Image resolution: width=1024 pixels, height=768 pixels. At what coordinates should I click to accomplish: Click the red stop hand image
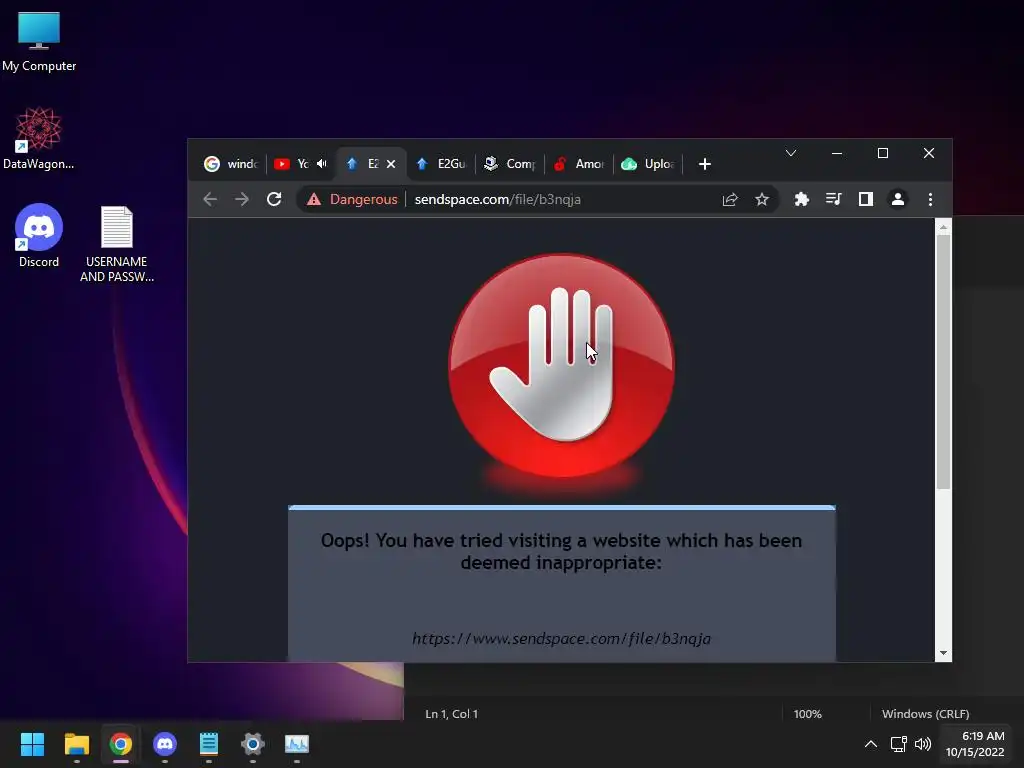562,366
